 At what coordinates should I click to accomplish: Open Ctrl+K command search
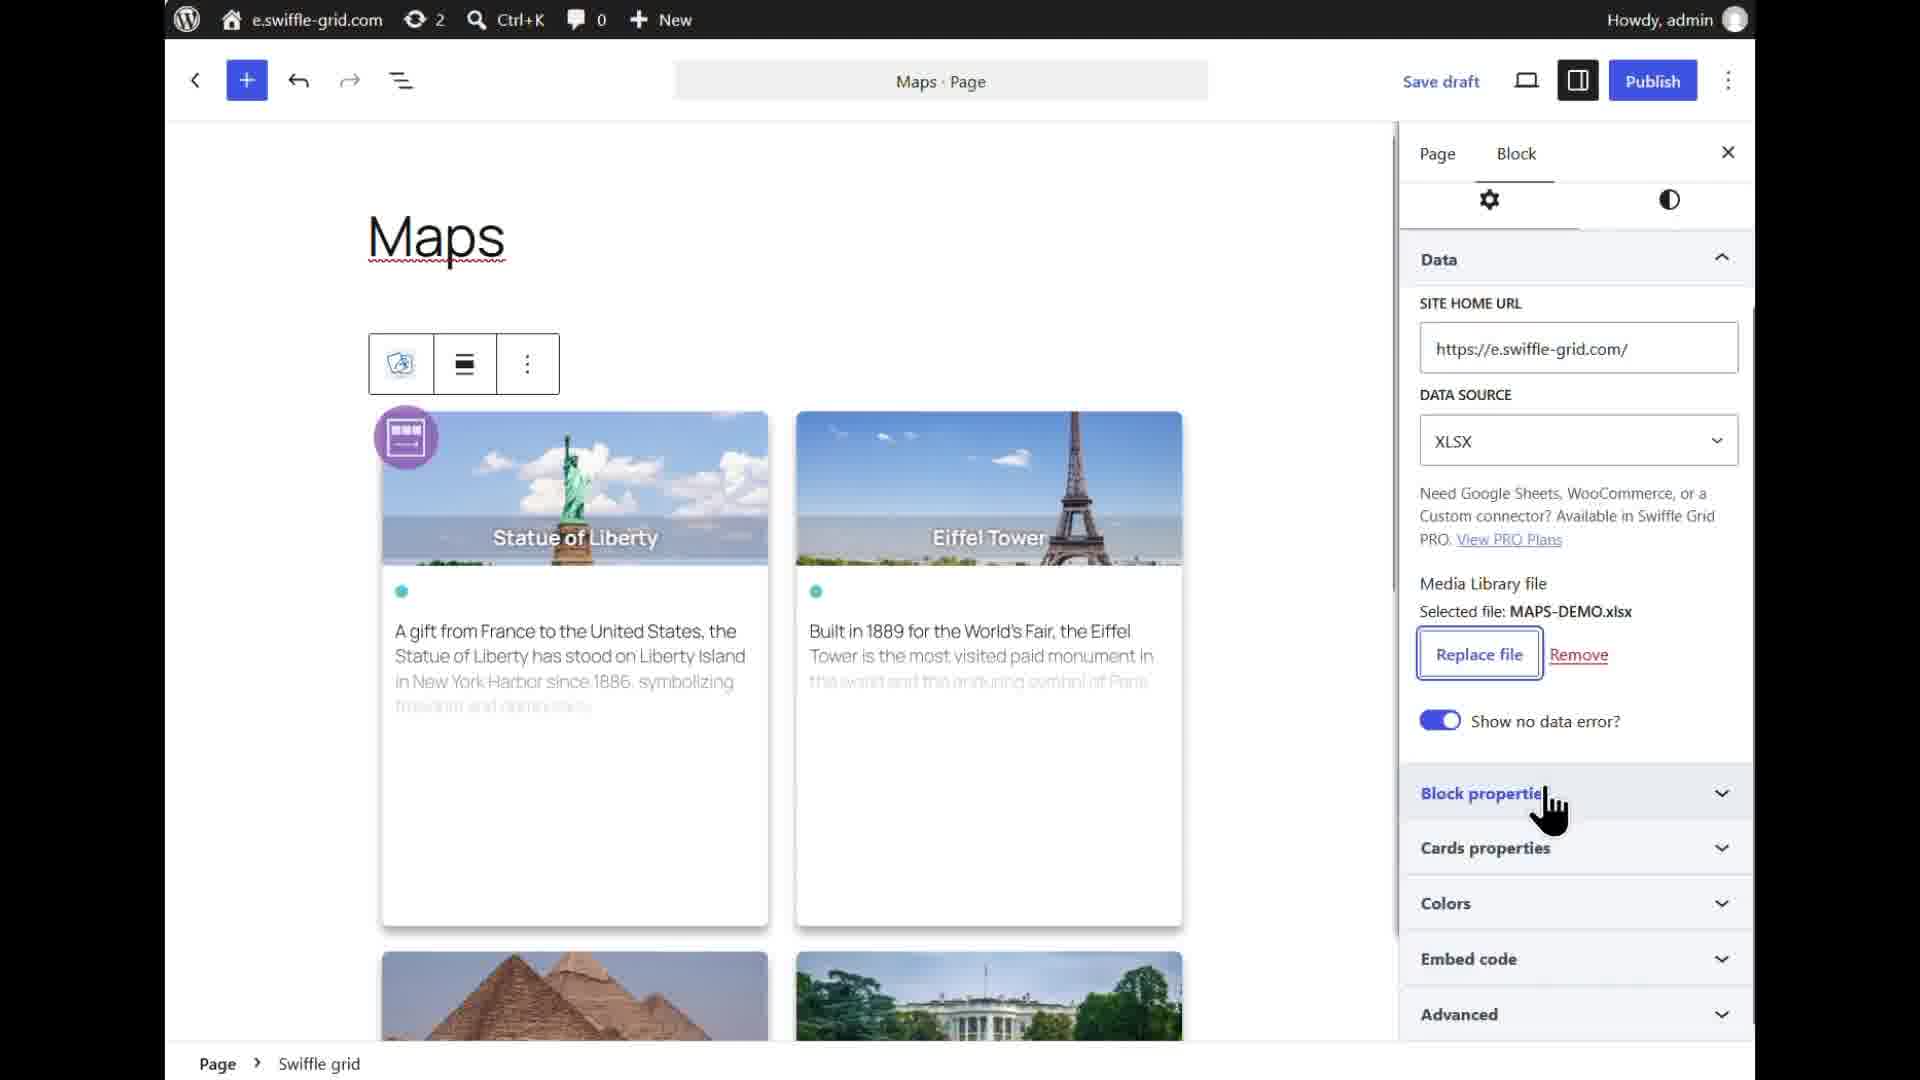pos(506,19)
